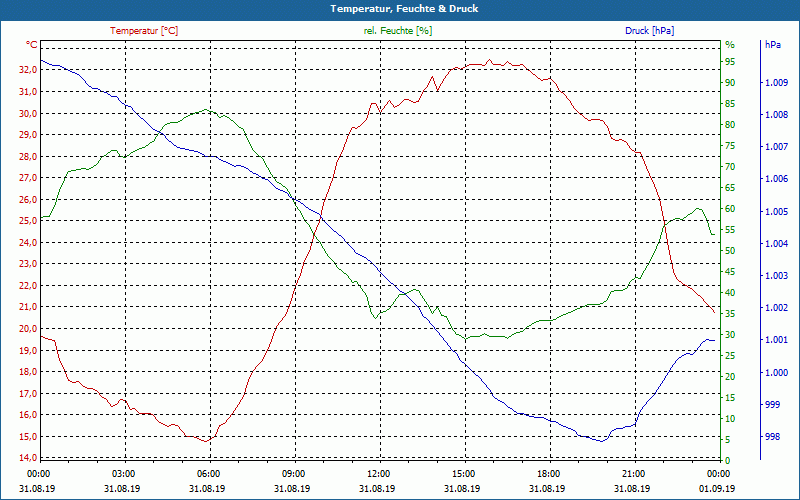
Task: Select the red 'Temperatur [°C]' legend label
Action: [x=144, y=31]
